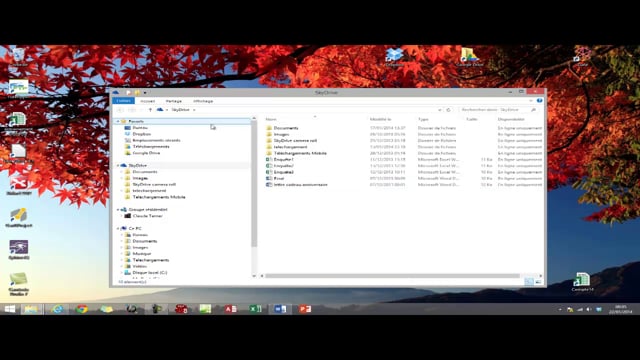Image resolution: width=640 pixels, height=360 pixels.
Task: Collapse the Groupe résidentiel node
Action: [118, 209]
